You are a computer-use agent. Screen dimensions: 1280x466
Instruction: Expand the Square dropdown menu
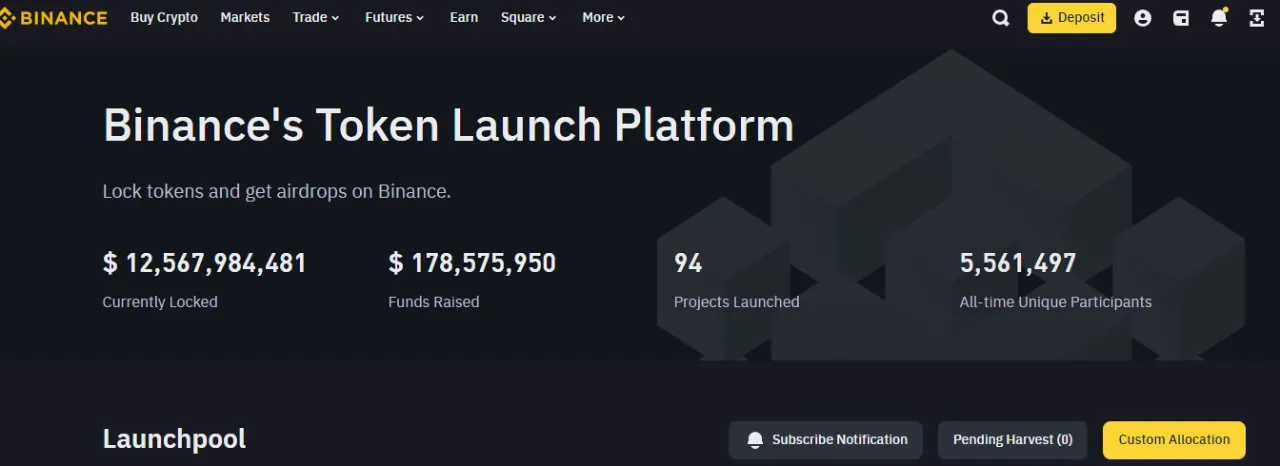[529, 18]
